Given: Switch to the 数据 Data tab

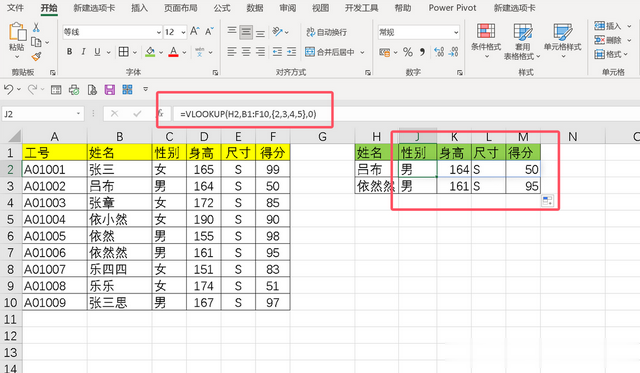Looking at the screenshot, I should tap(255, 8).
